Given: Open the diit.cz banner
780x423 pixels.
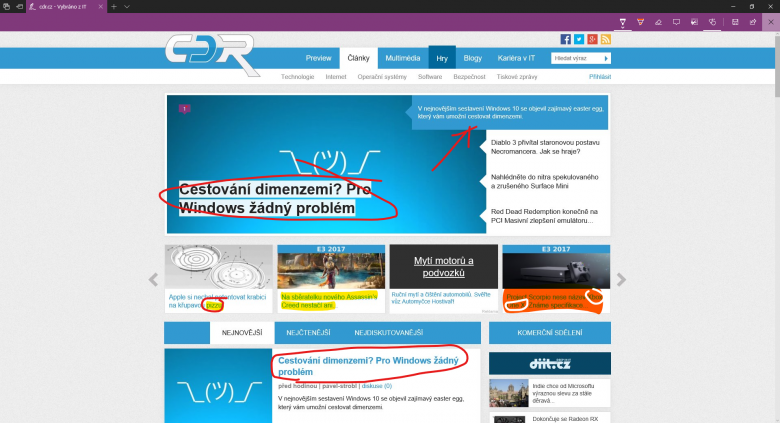Looking at the screenshot, I should coord(550,363).
